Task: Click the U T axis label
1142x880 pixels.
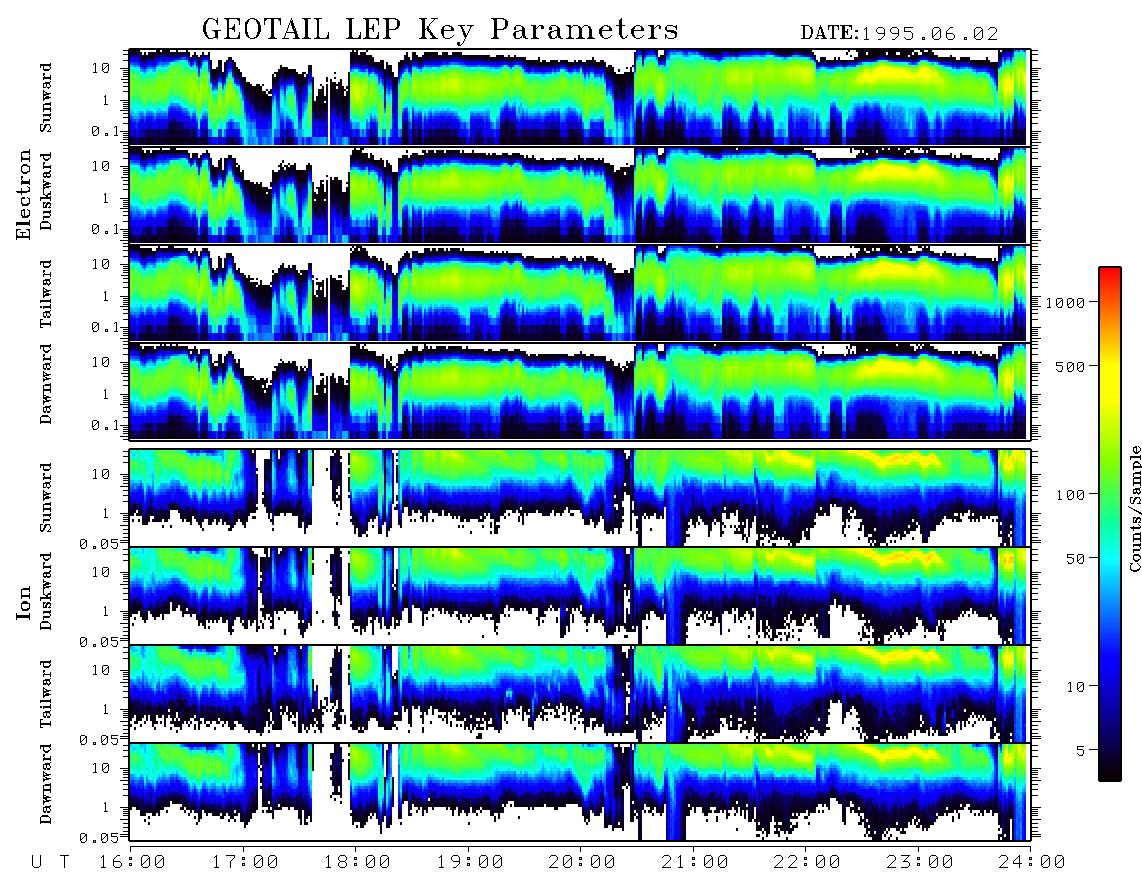Action: coord(50,863)
